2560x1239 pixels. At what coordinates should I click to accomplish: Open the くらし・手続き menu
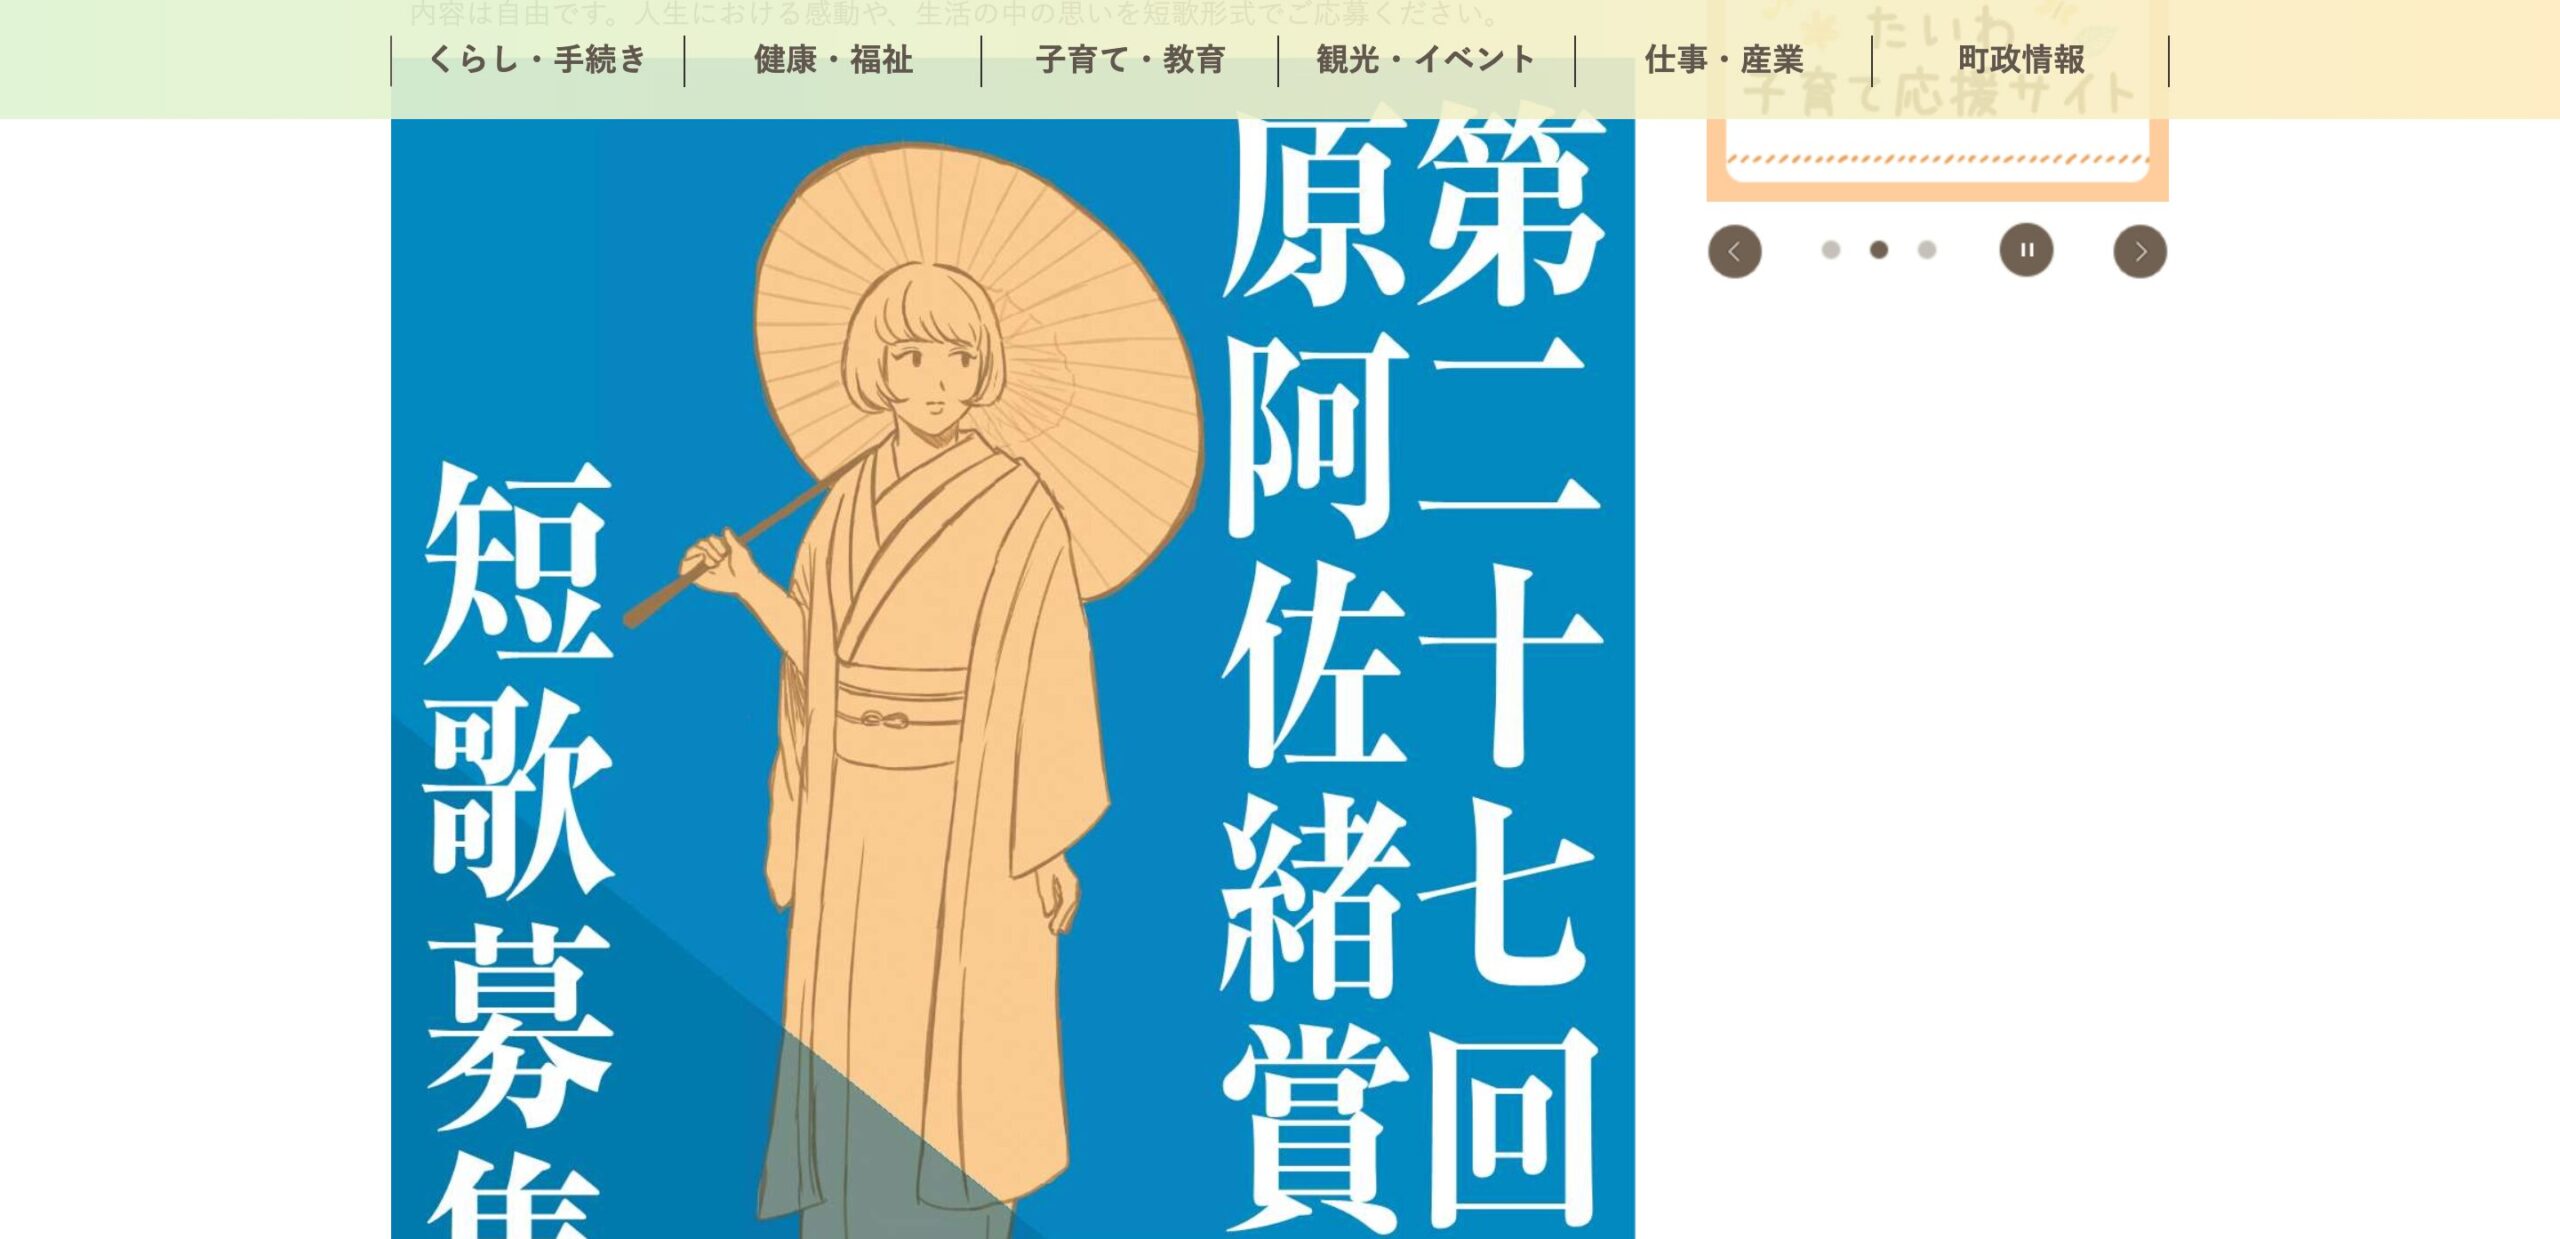coord(538,60)
